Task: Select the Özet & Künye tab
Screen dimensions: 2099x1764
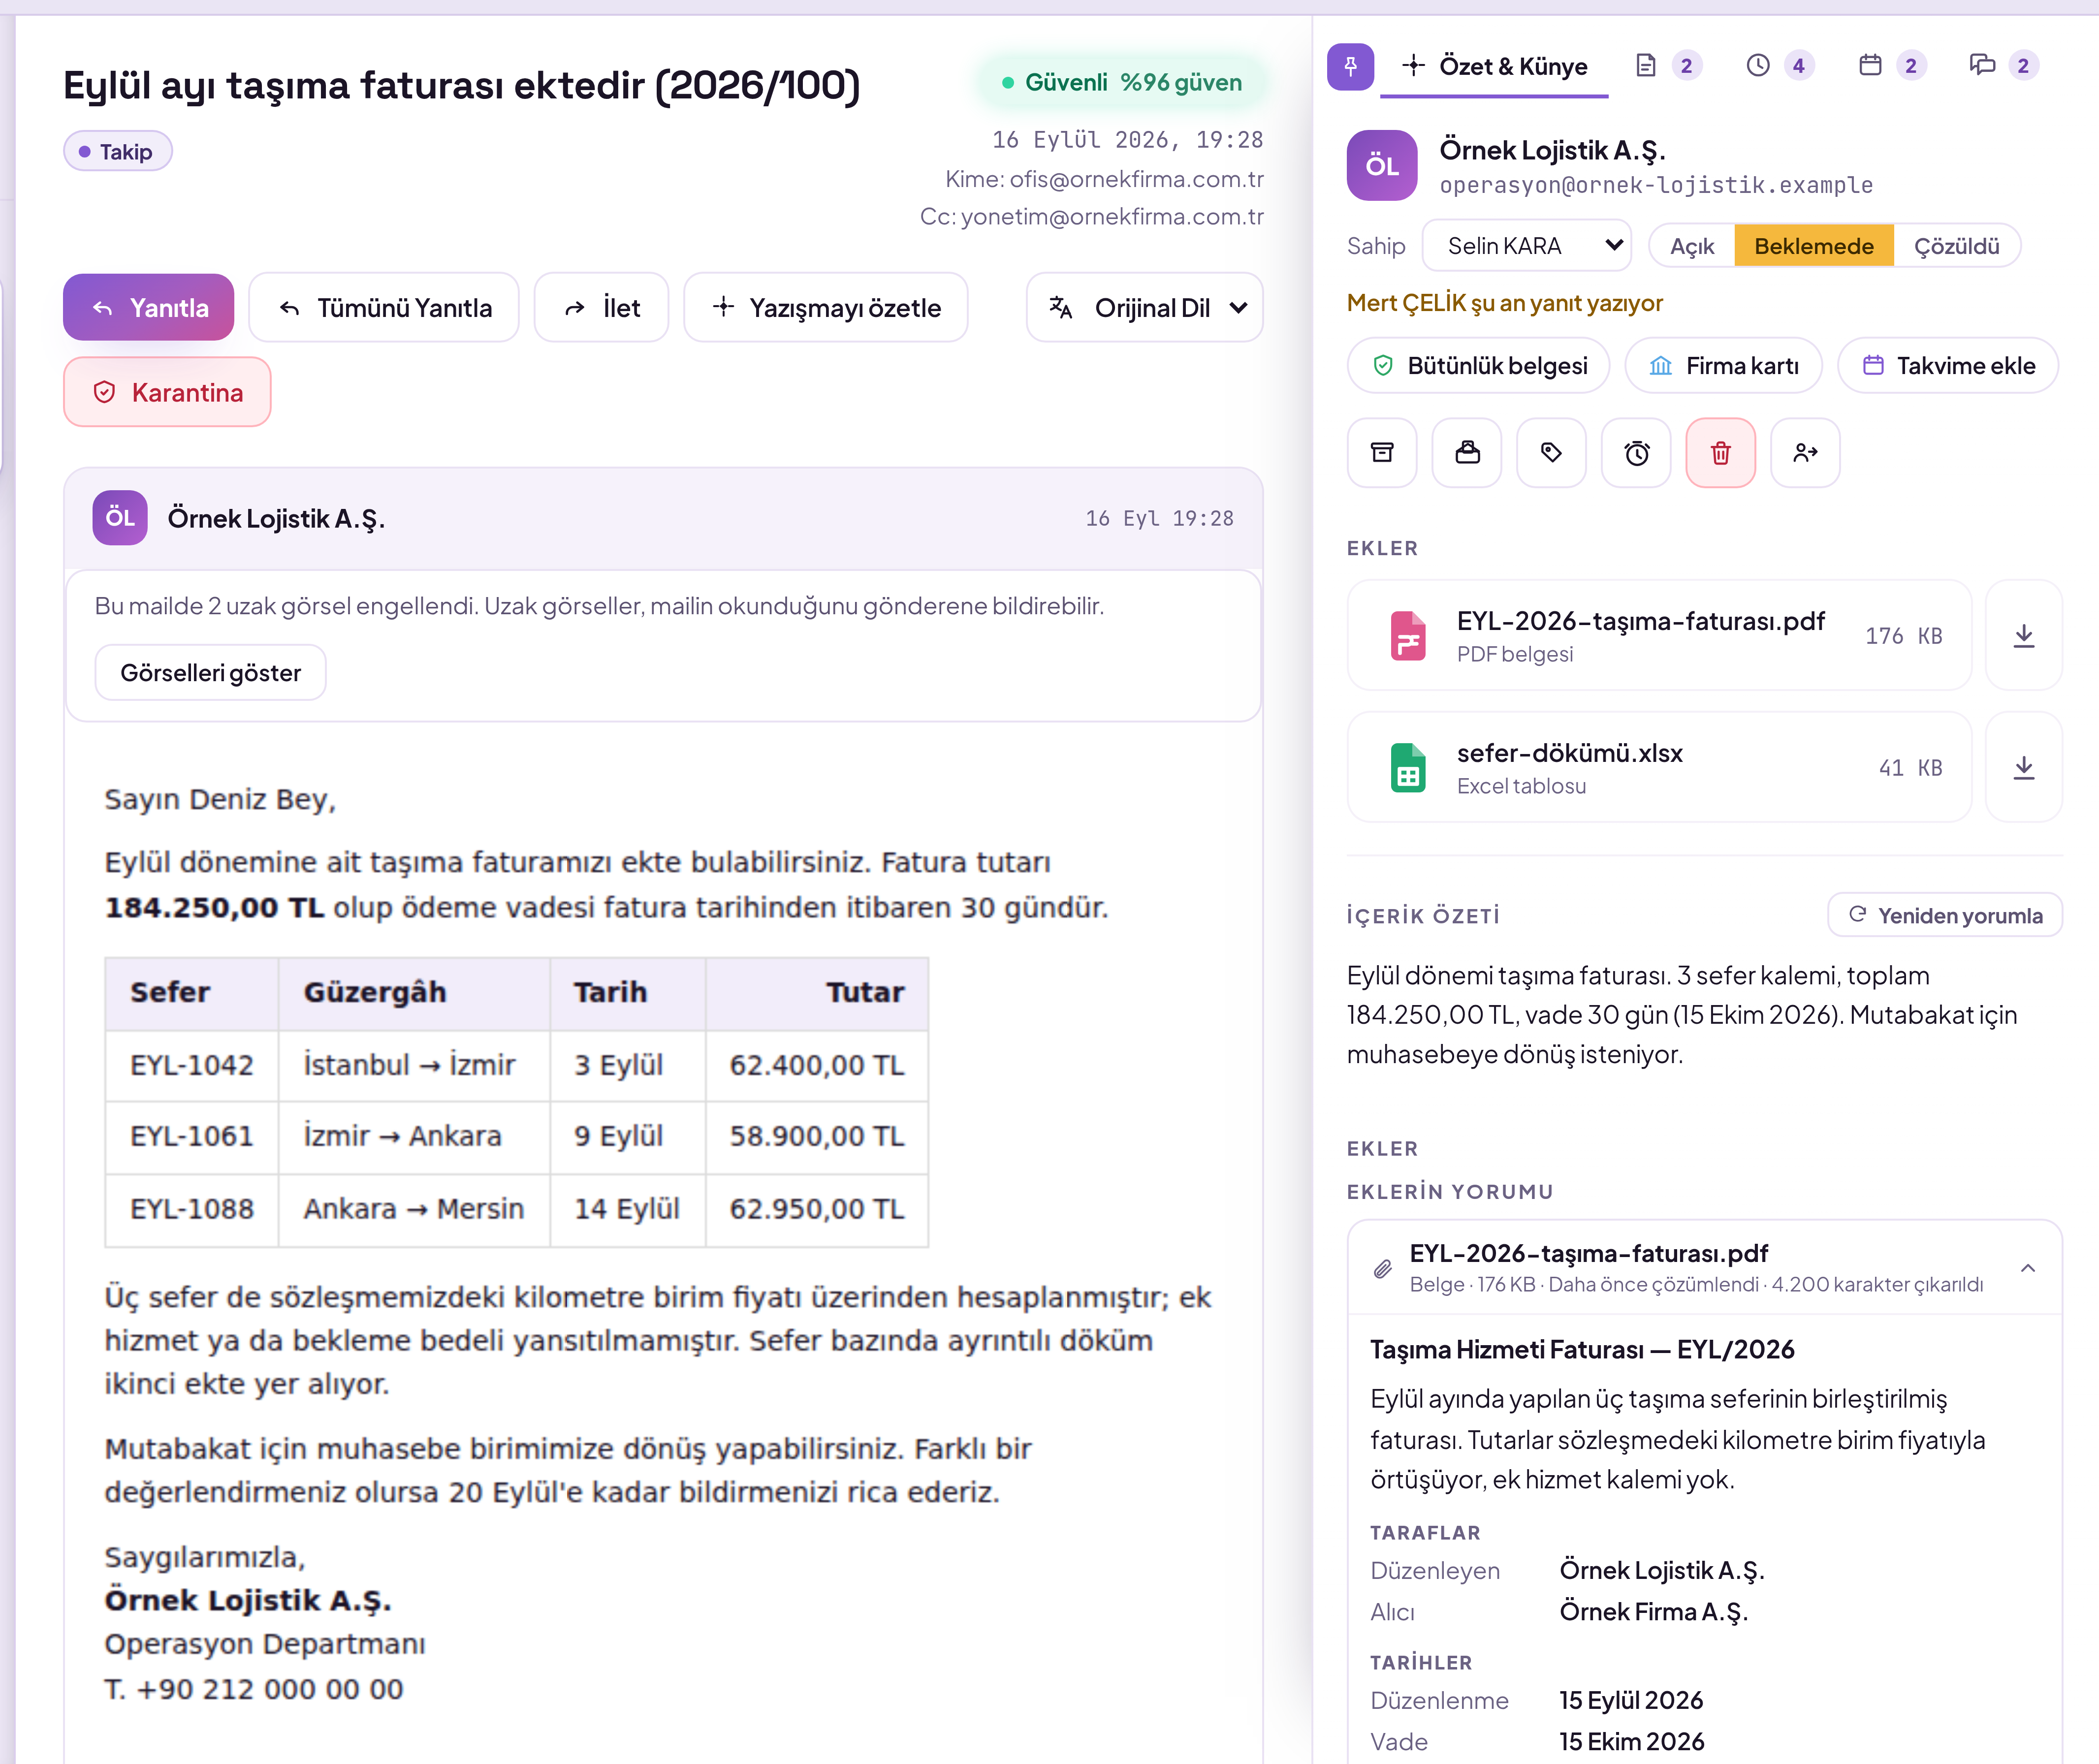Action: click(x=1494, y=66)
